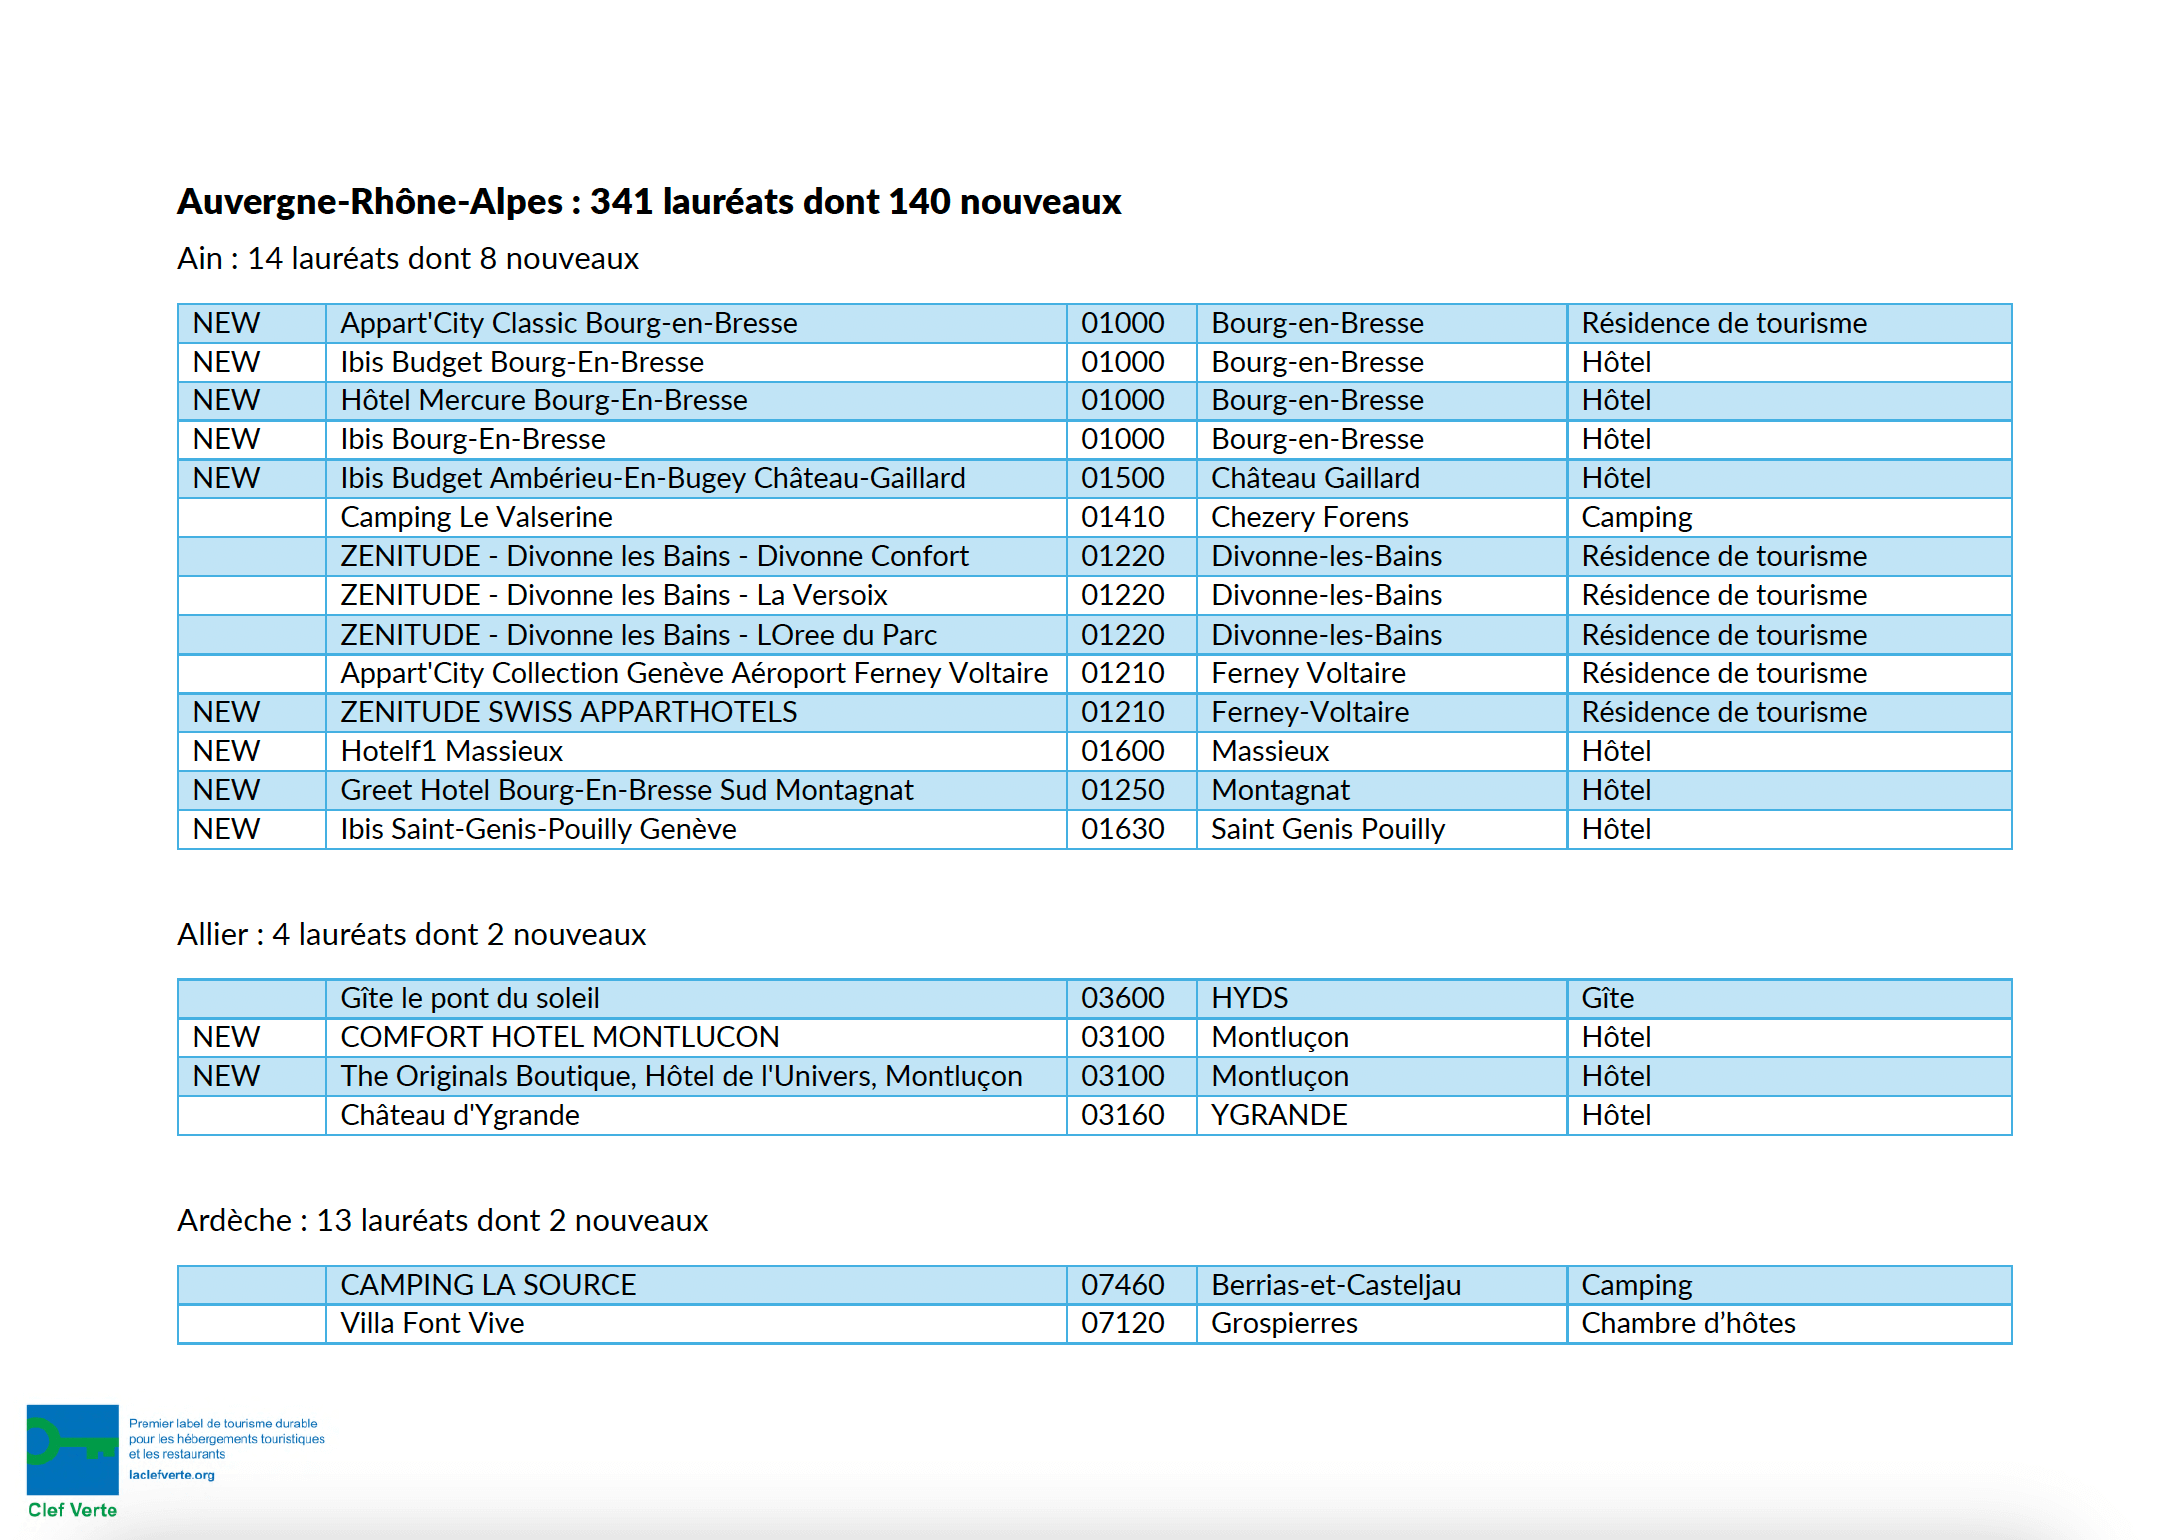The width and height of the screenshot is (2180, 1540).
Task: Click Montagnat city cell
Action: 1382,791
